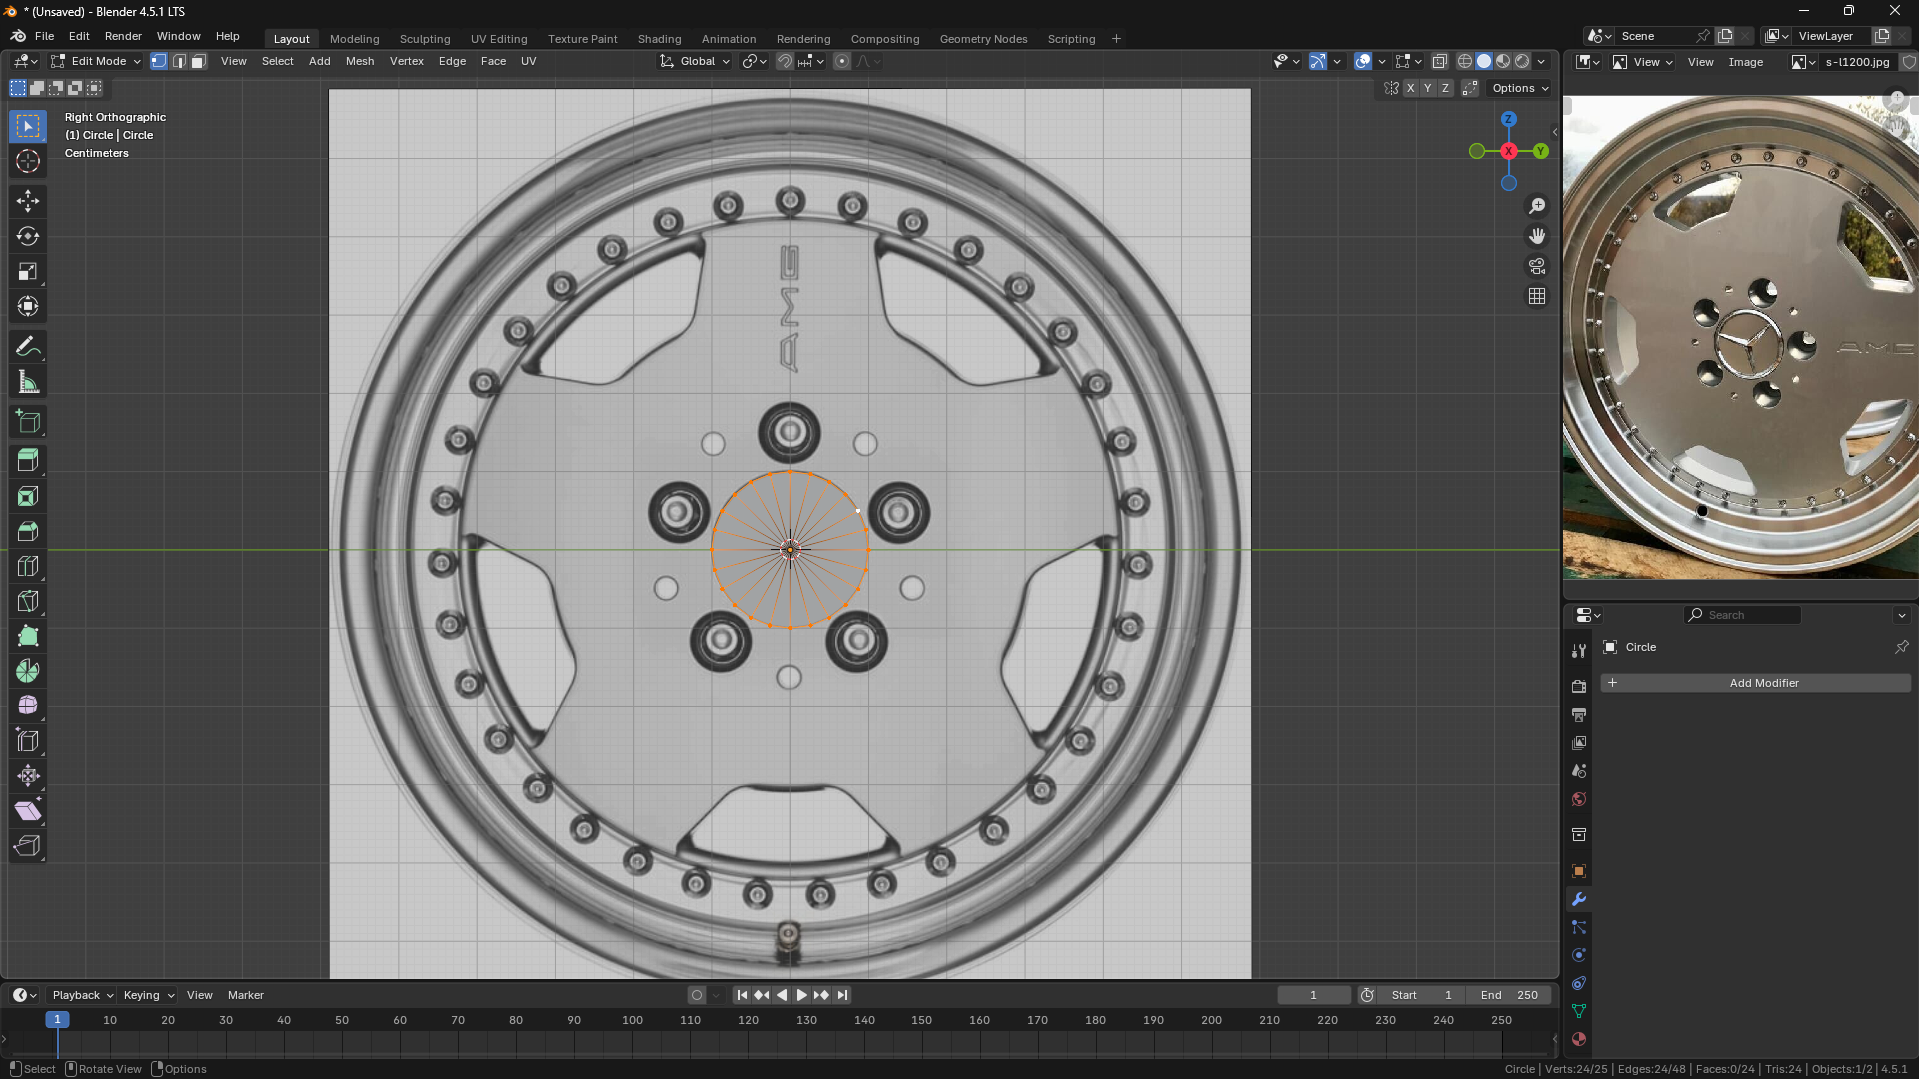Open the viewport shading options dropdown arrow
Viewport: 1919px width, 1079px height.
point(1541,61)
